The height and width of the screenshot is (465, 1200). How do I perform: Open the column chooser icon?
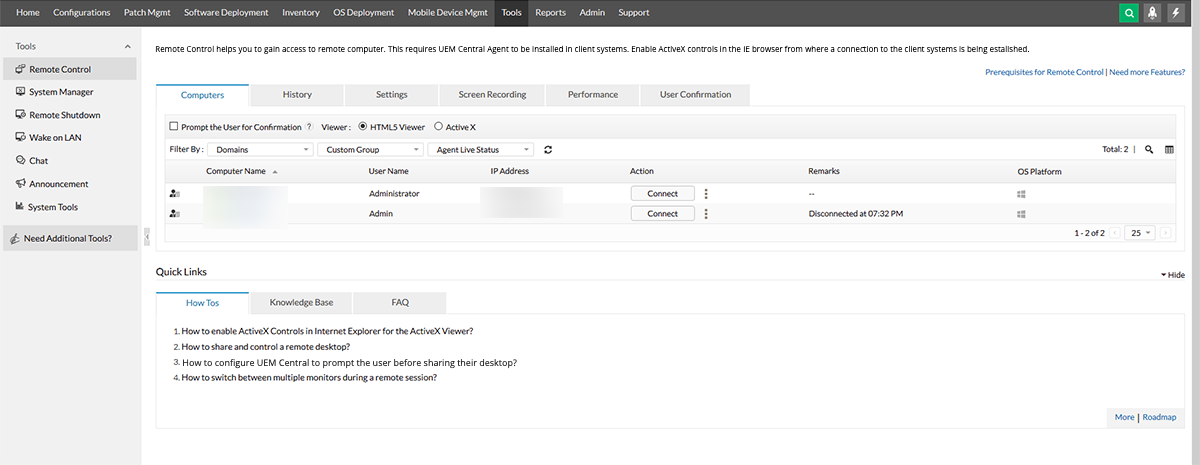(x=1169, y=150)
